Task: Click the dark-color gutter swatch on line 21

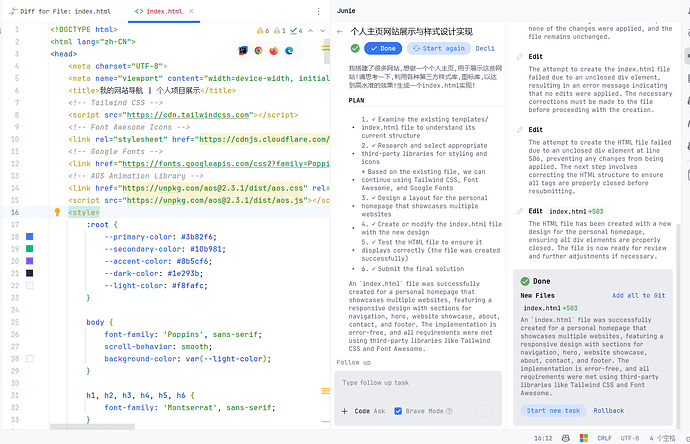Action: pyautogui.click(x=29, y=273)
